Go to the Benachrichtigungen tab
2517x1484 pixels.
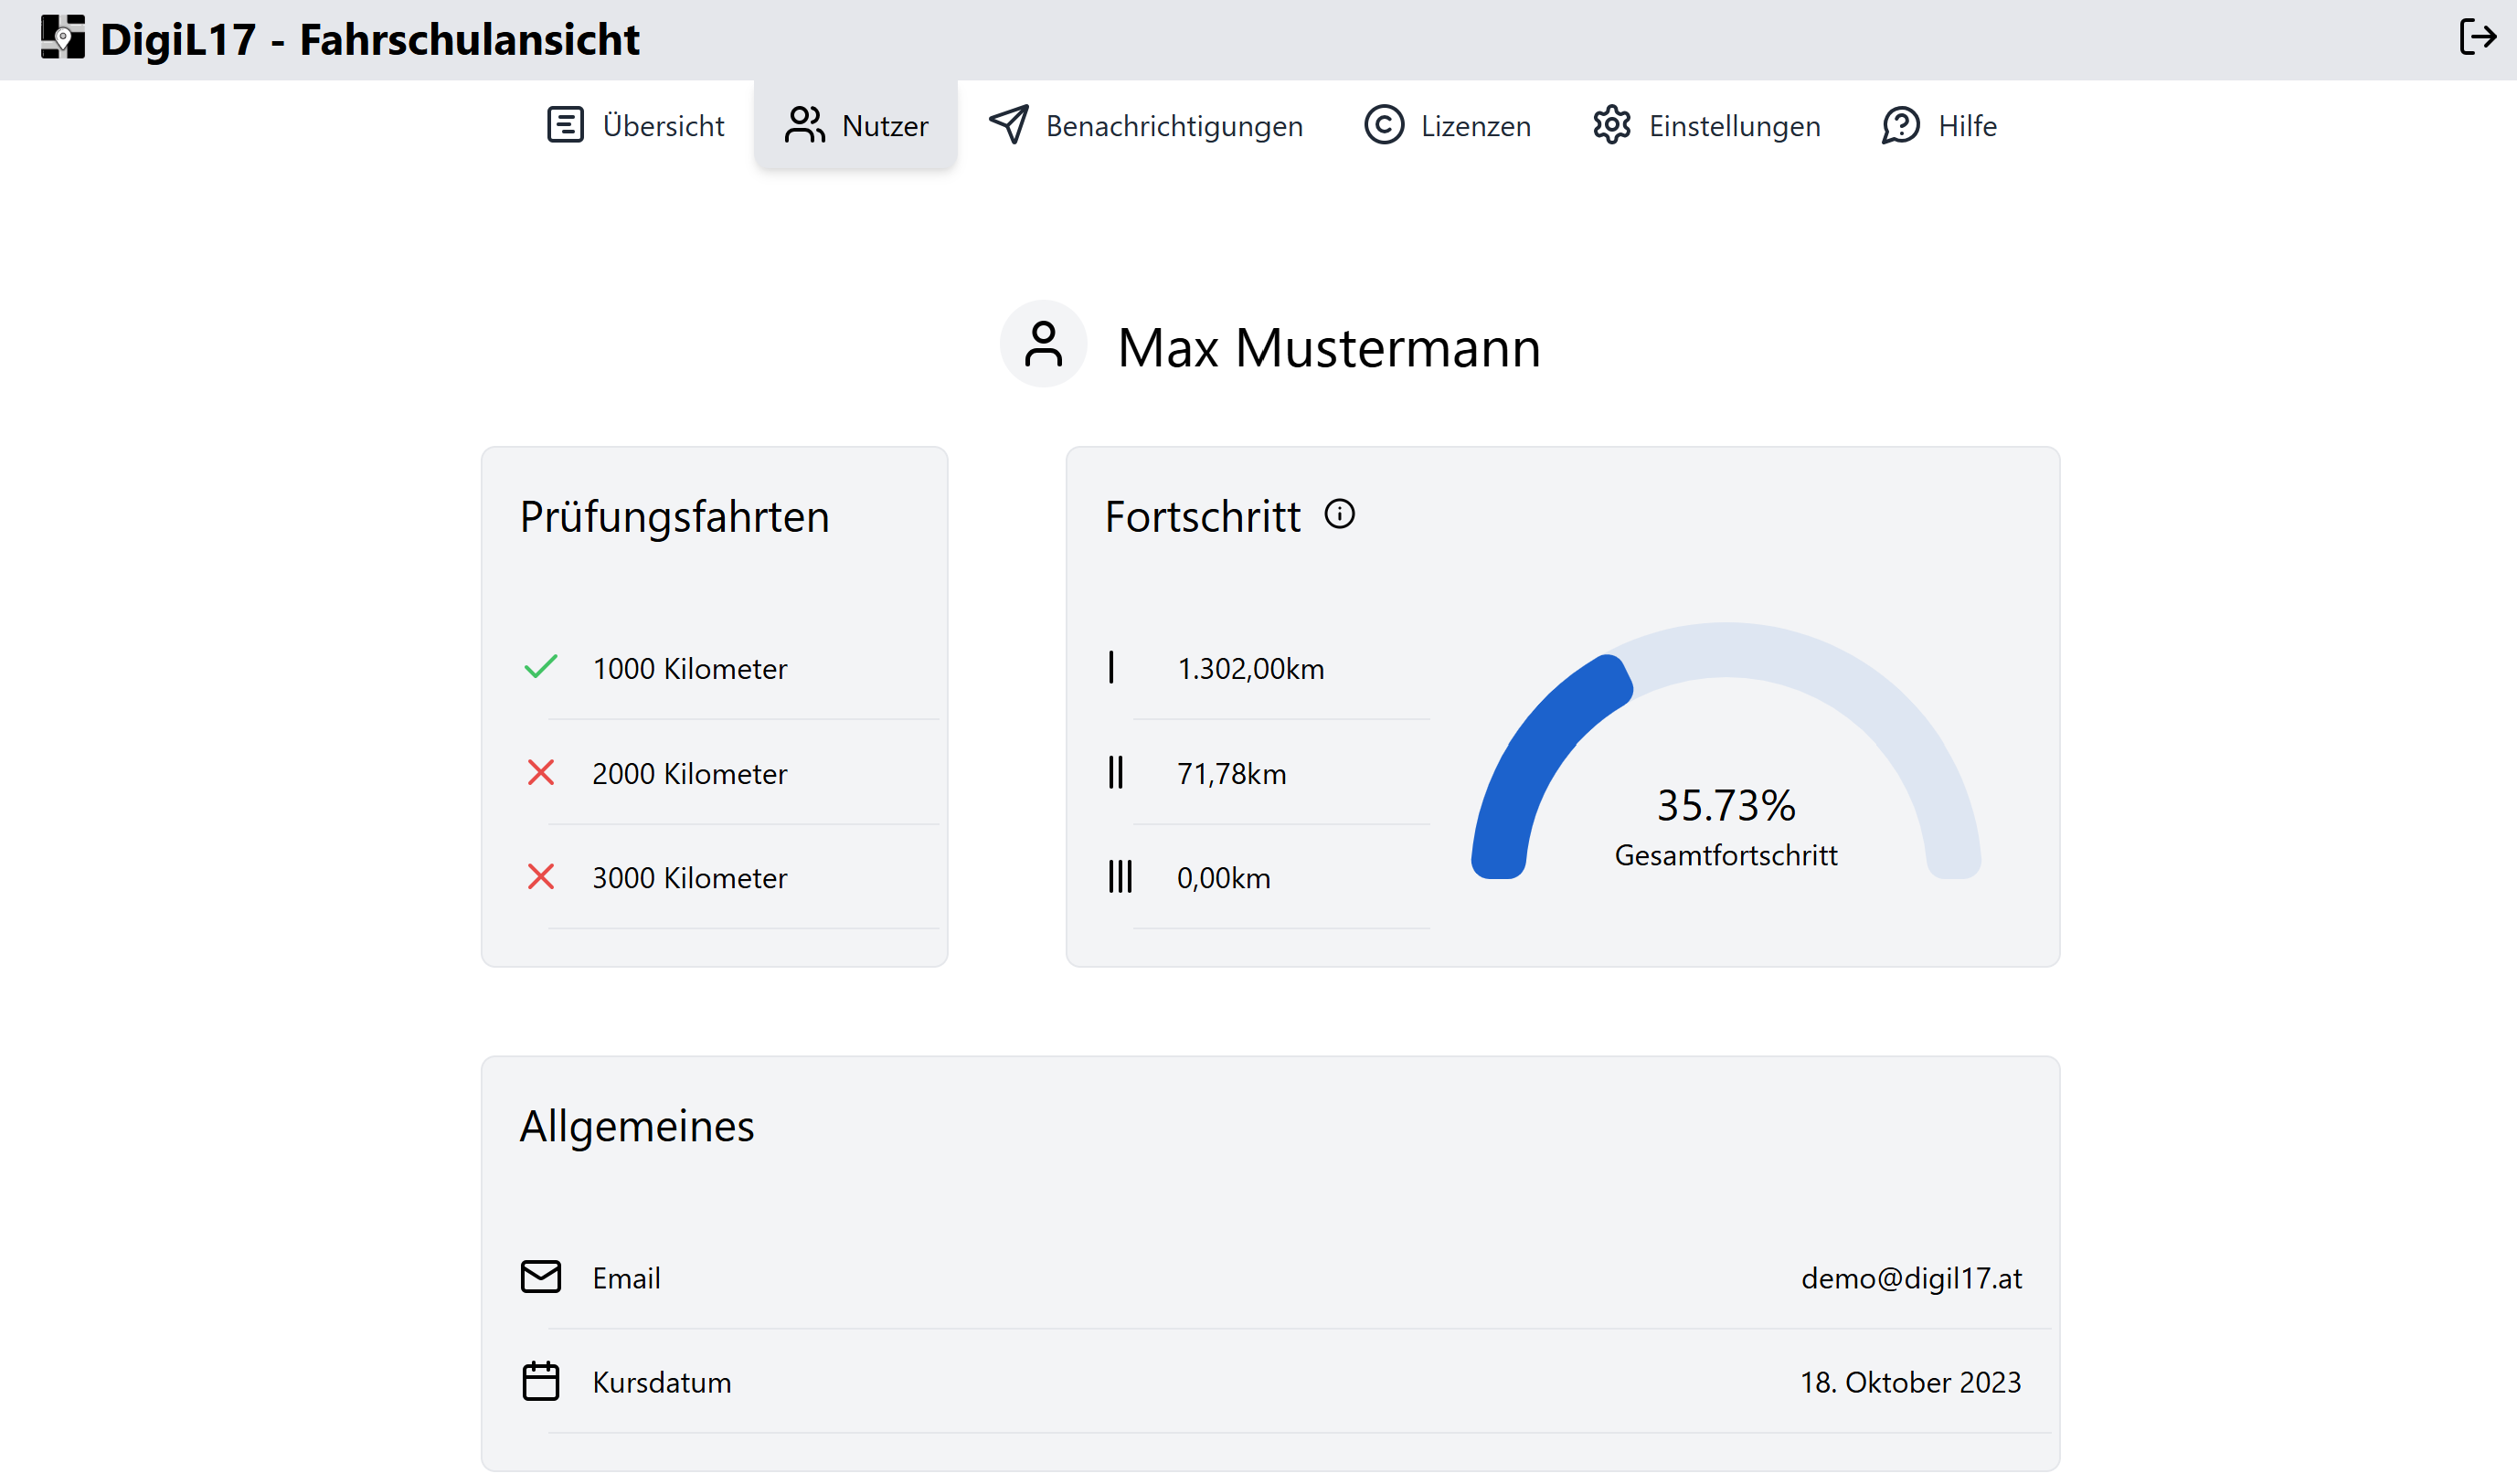pos(1146,126)
